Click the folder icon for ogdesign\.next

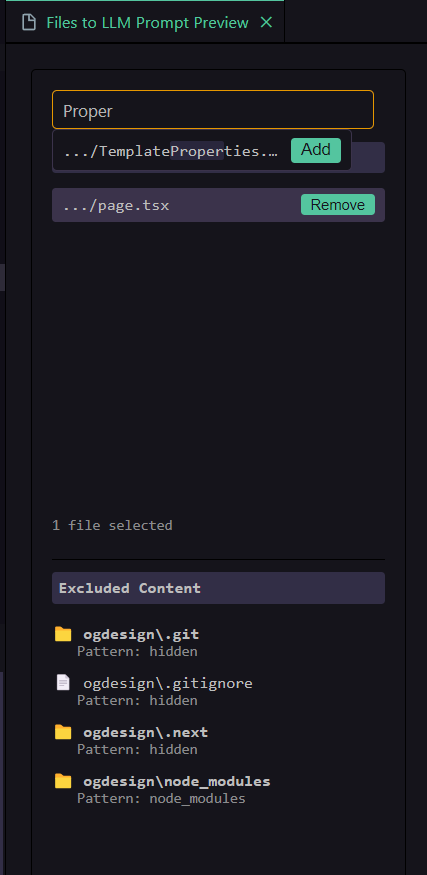pos(63,732)
